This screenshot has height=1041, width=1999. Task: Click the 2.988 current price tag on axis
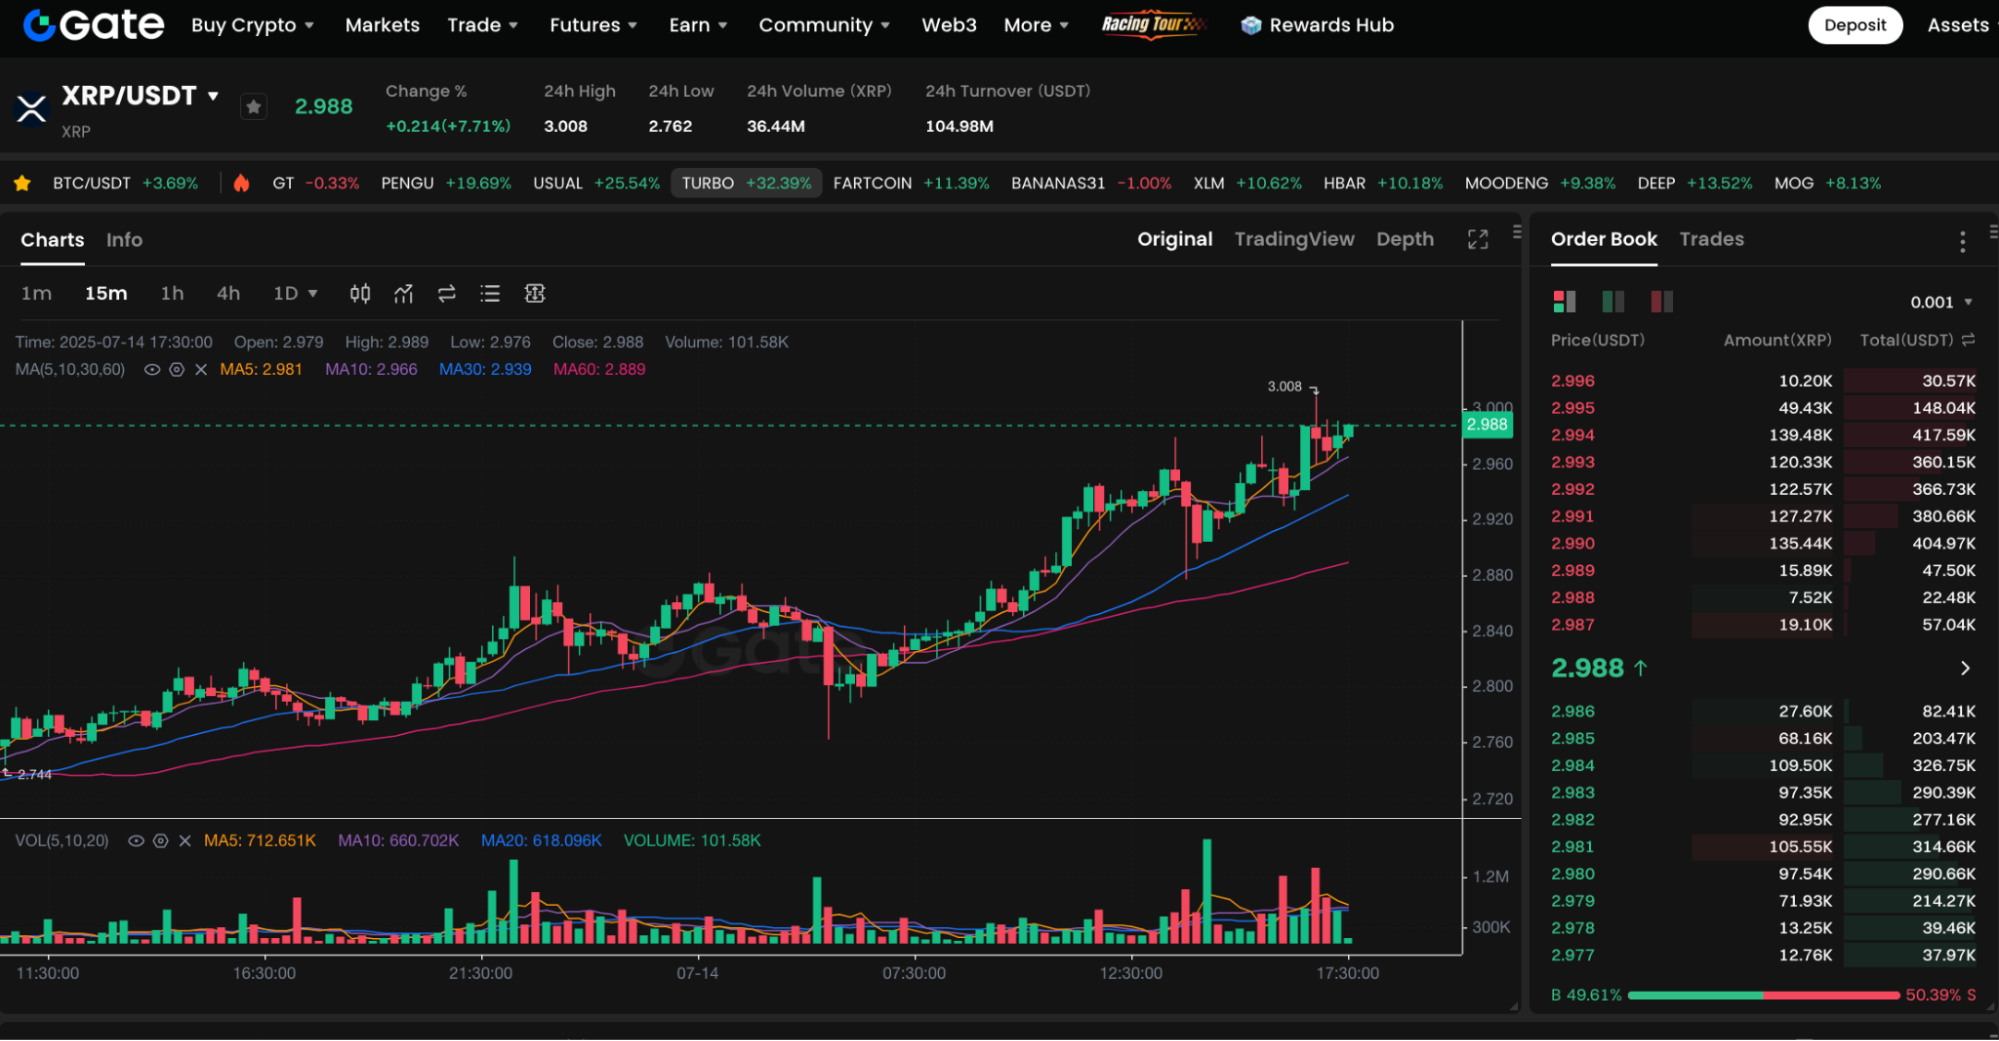click(1487, 425)
